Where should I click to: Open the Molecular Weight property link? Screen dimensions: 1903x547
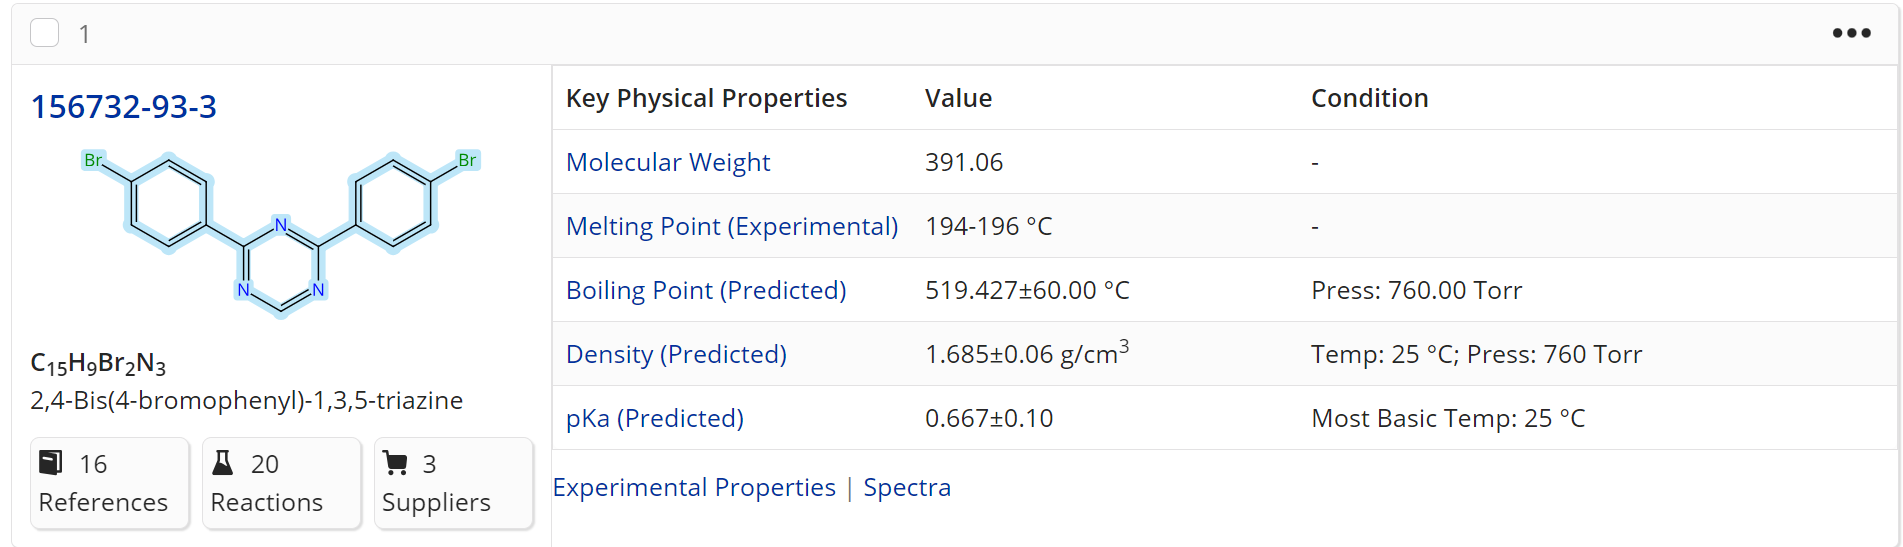tap(668, 162)
